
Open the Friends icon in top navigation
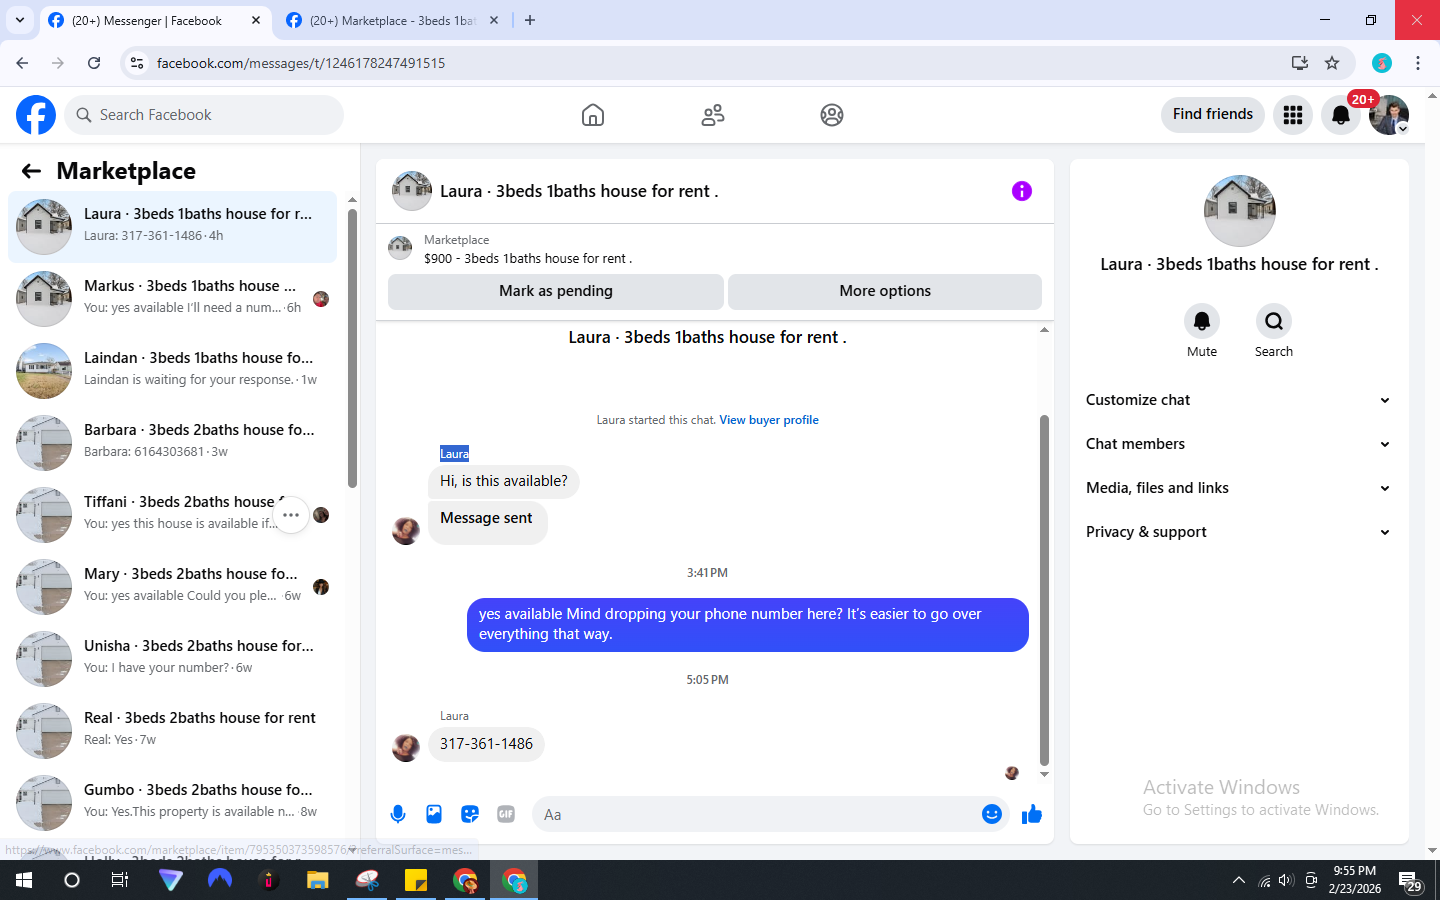pyautogui.click(x=713, y=115)
